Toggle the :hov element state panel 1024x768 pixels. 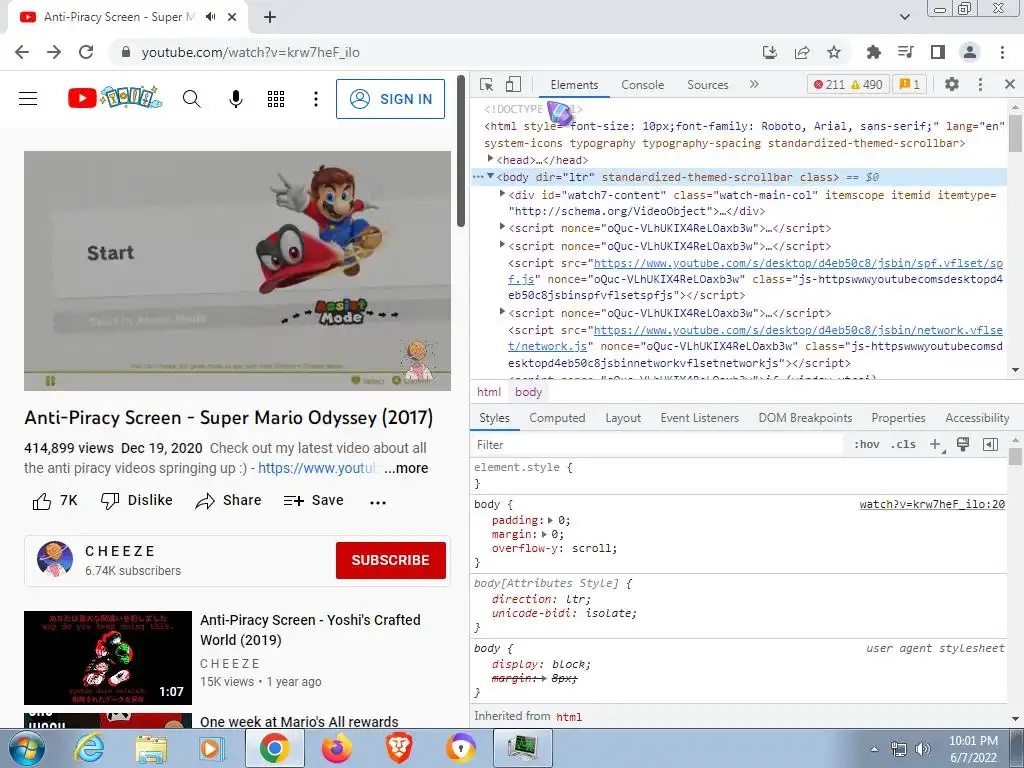867,445
